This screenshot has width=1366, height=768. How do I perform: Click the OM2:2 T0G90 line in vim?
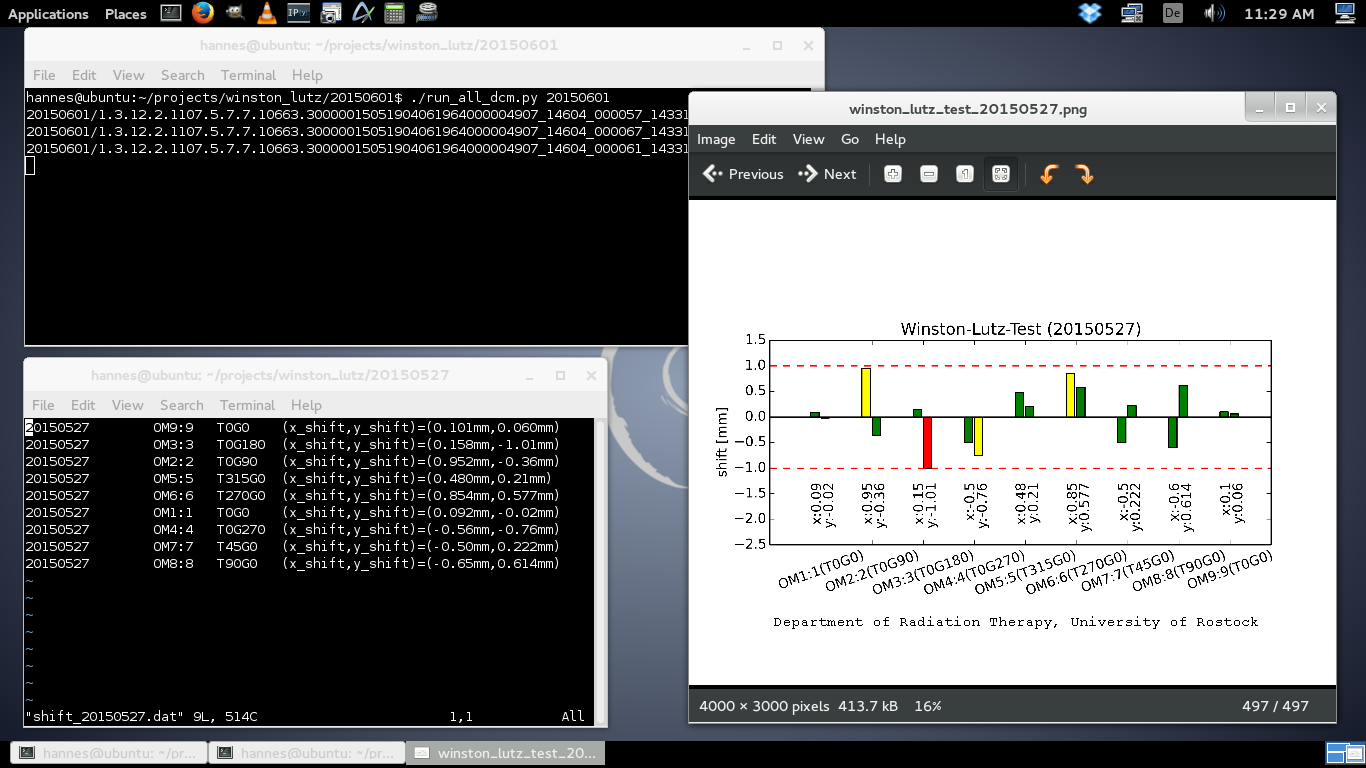292,462
